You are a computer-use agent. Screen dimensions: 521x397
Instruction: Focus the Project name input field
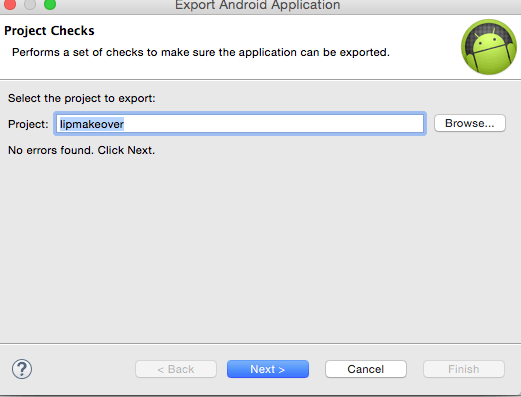pos(240,124)
